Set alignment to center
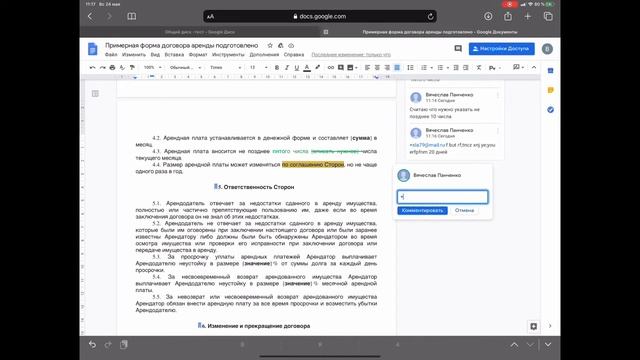The width and height of the screenshot is (640, 360). point(377,67)
